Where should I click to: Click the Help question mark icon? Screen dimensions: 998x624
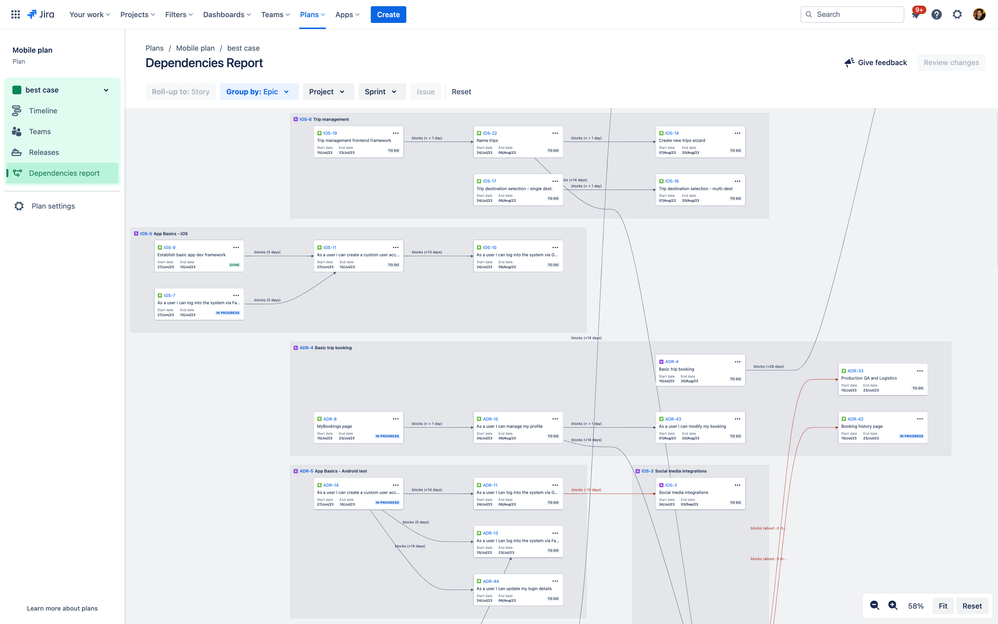(x=936, y=14)
